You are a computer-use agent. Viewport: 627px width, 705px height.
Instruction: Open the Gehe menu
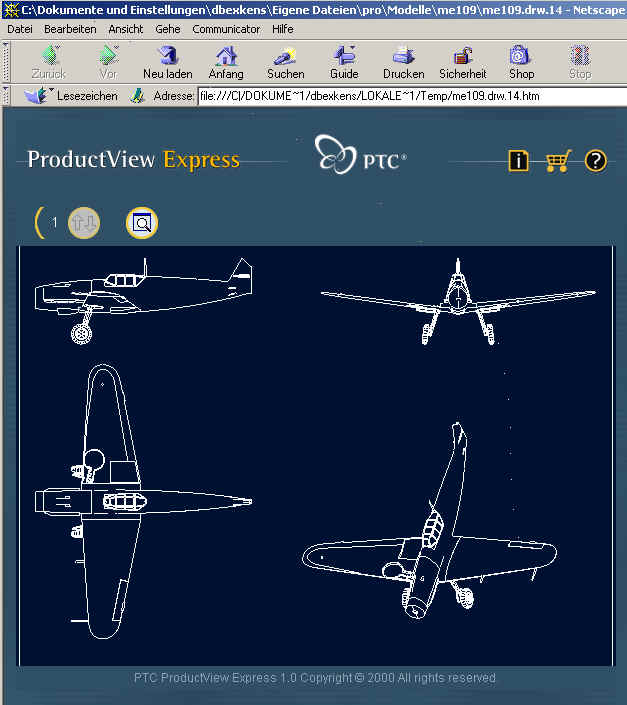pyautogui.click(x=168, y=29)
